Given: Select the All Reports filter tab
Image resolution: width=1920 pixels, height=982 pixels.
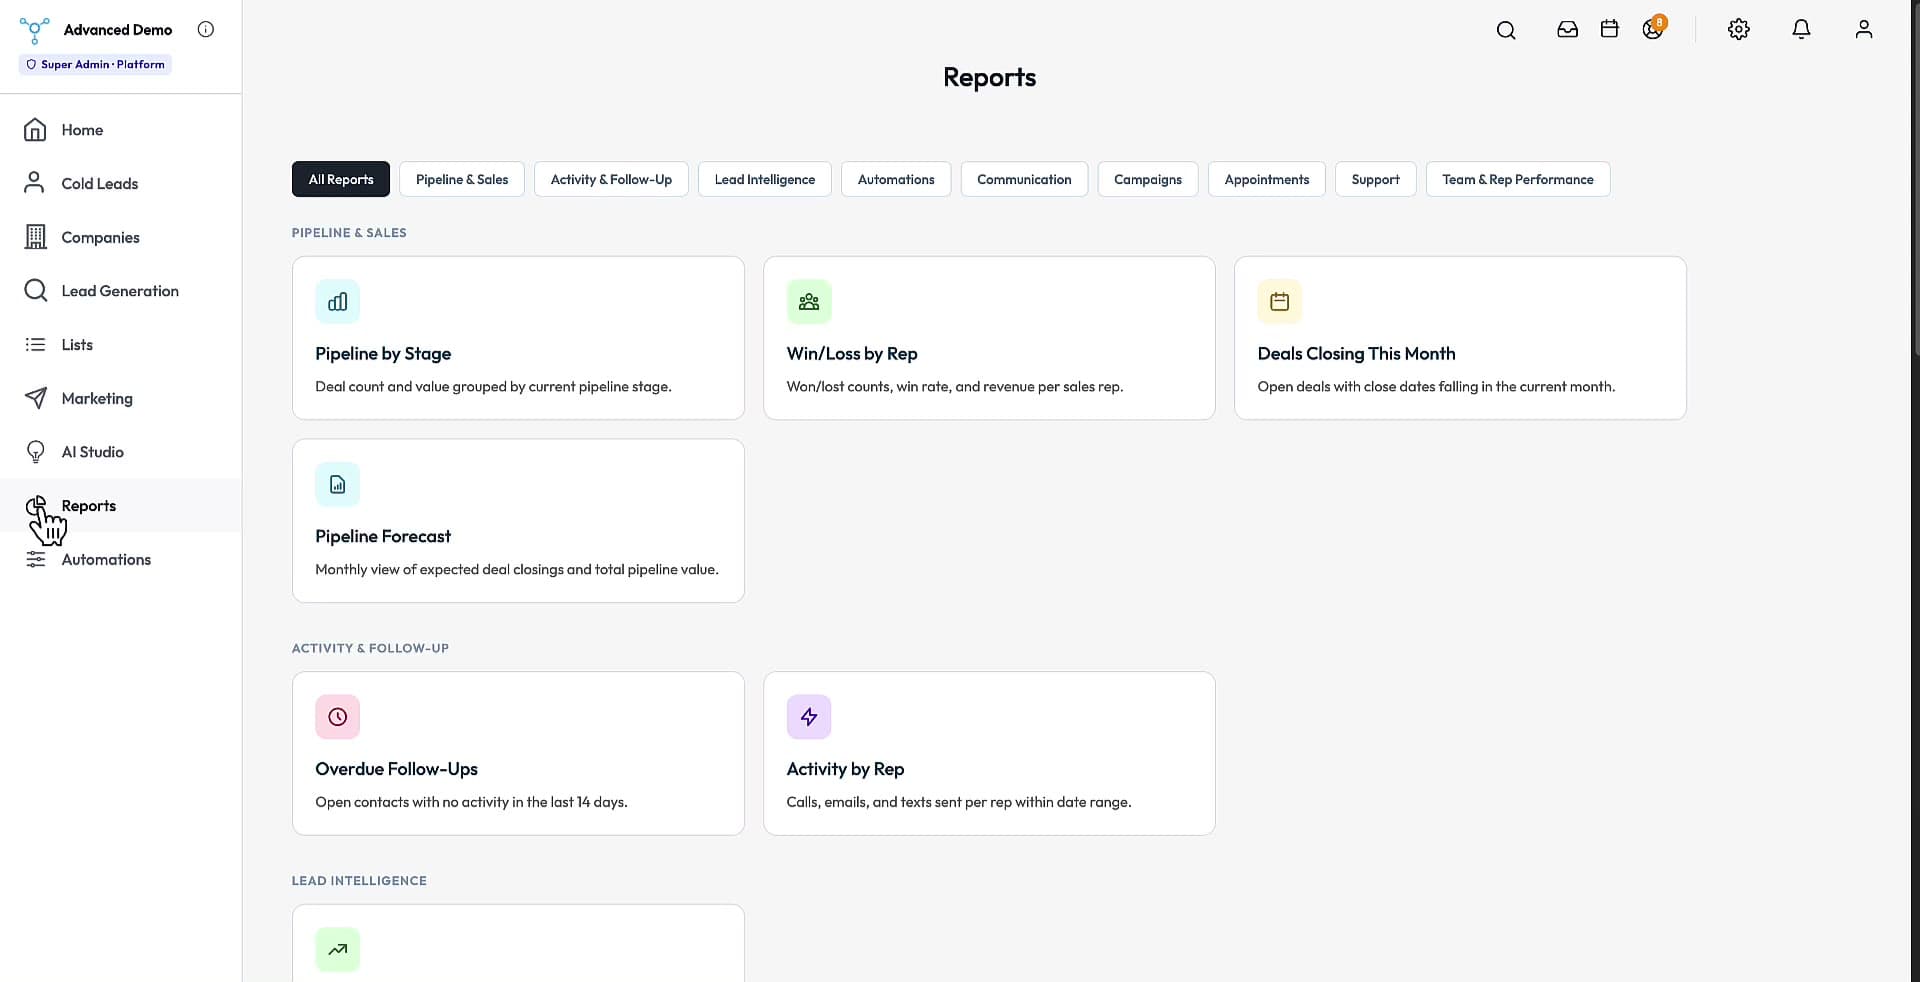Looking at the screenshot, I should pos(341,179).
